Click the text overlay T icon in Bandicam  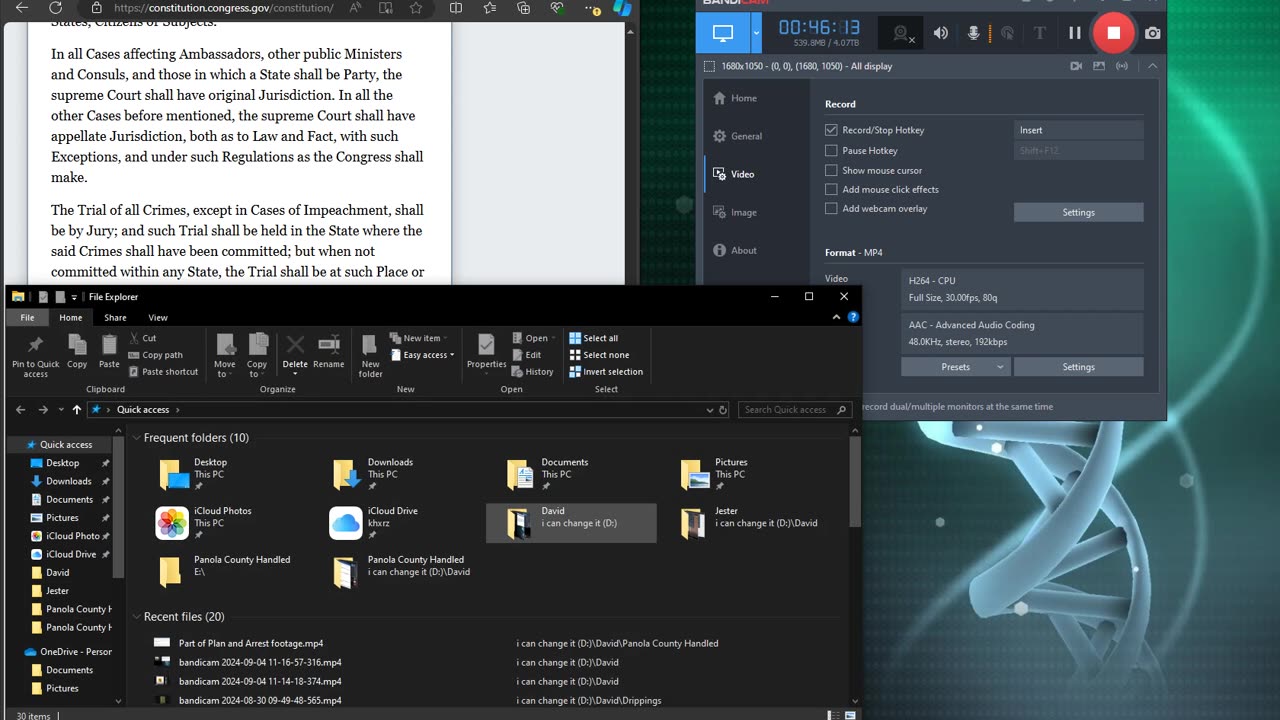point(1039,33)
